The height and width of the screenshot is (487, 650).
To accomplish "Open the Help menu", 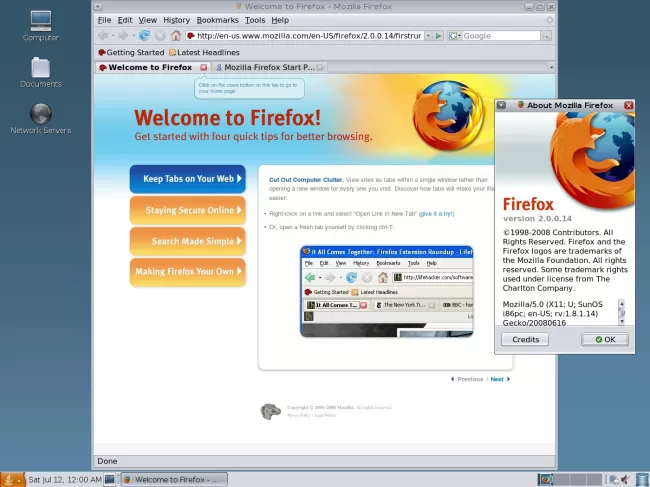I will (280, 20).
